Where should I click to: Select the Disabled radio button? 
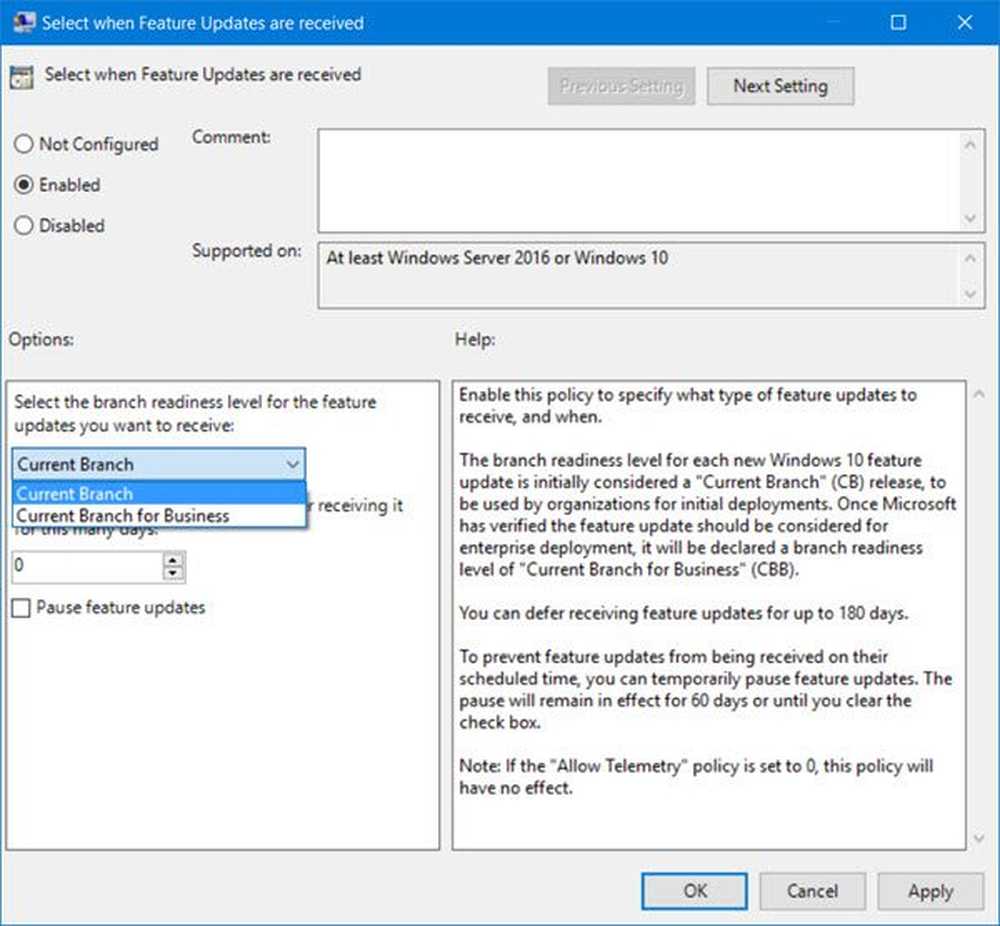[x=24, y=225]
